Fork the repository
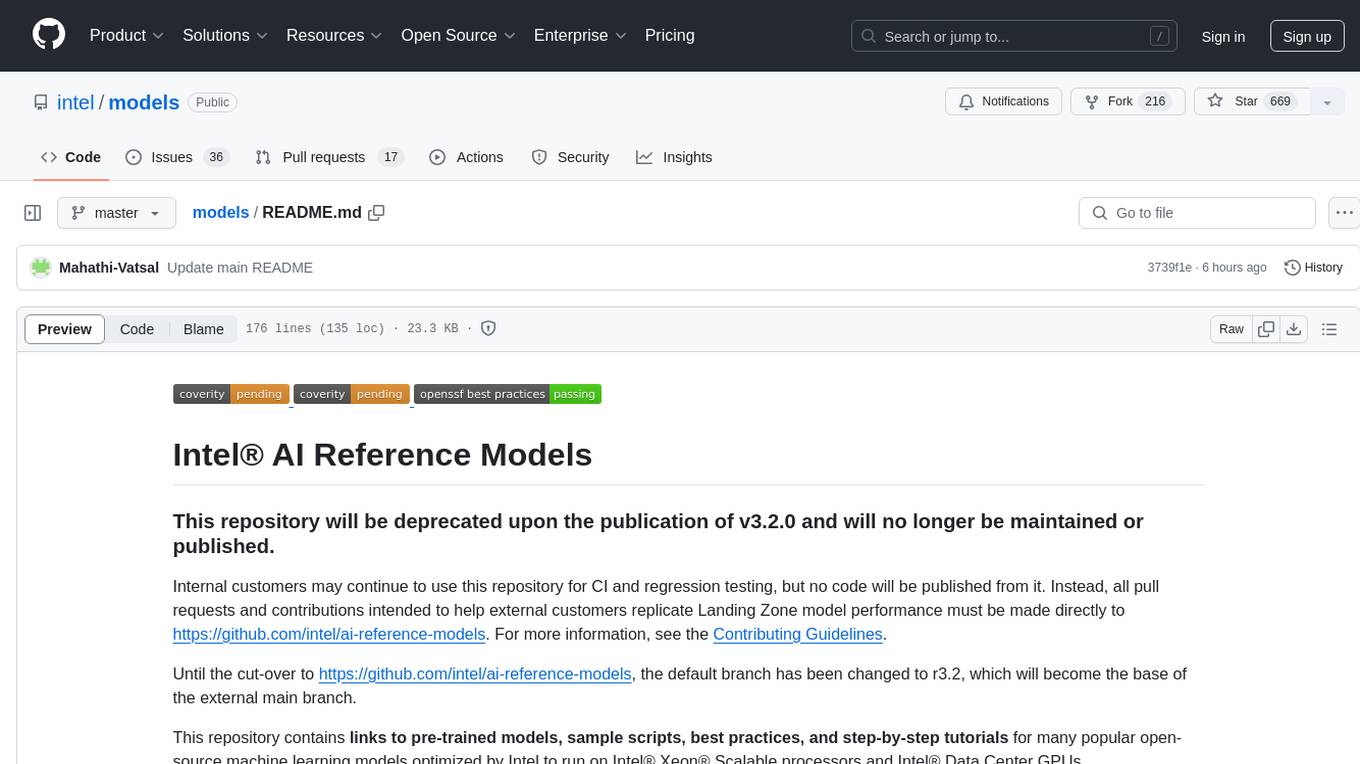Image resolution: width=1360 pixels, height=764 pixels. click(x=1128, y=101)
